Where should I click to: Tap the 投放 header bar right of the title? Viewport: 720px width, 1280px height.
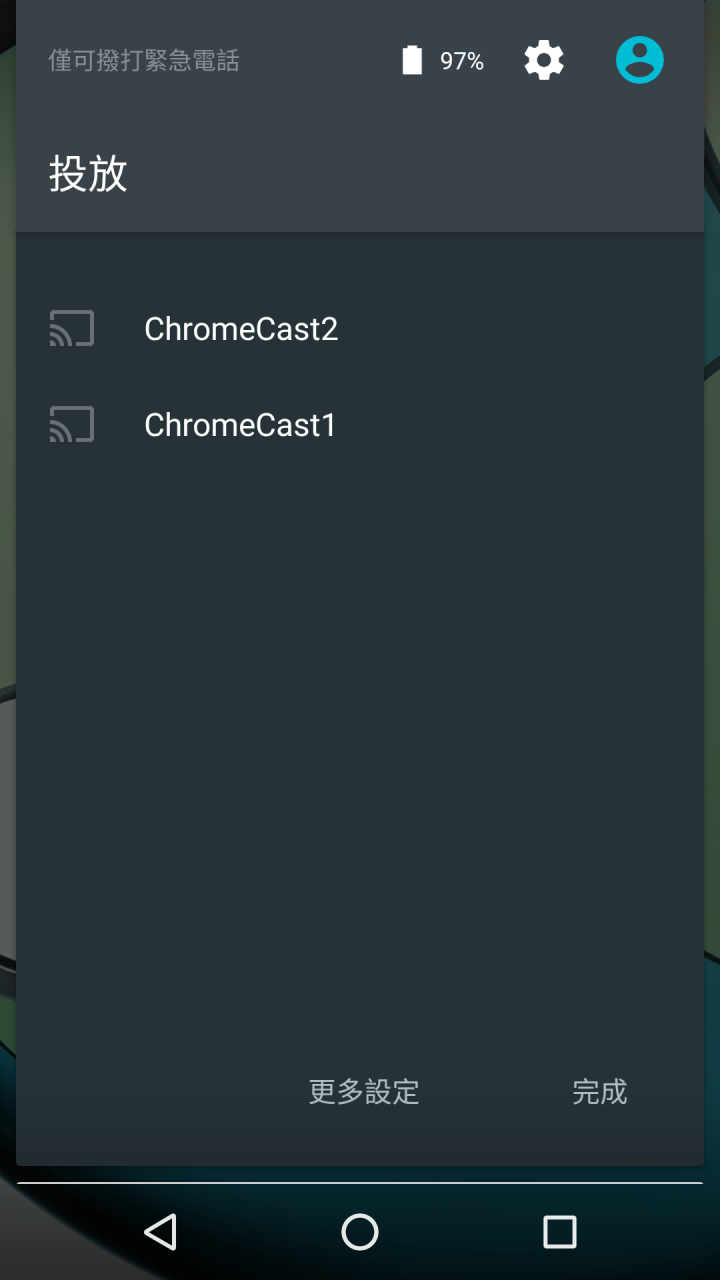(420, 174)
